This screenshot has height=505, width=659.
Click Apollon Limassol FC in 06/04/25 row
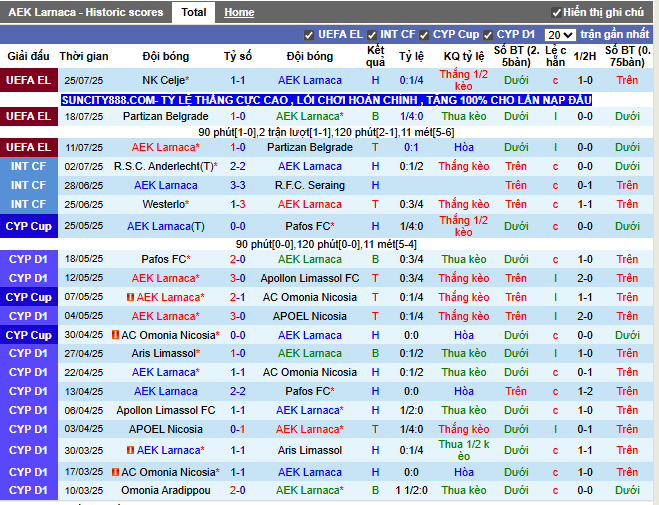click(x=166, y=410)
